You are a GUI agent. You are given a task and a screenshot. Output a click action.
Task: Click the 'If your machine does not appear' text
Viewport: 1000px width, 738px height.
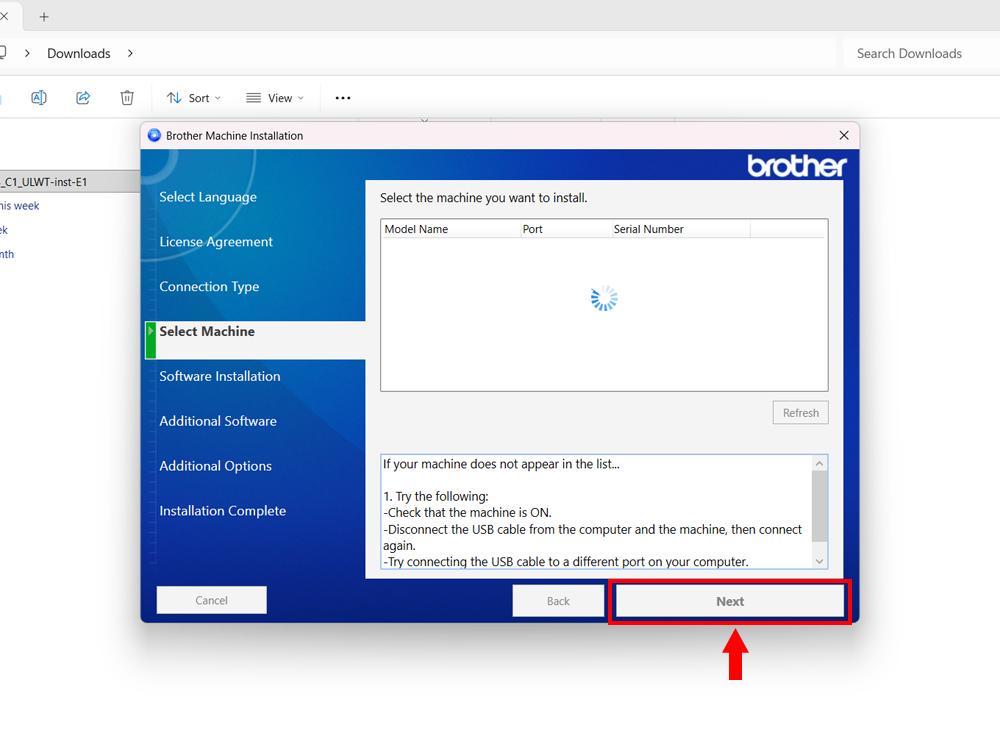coord(501,464)
